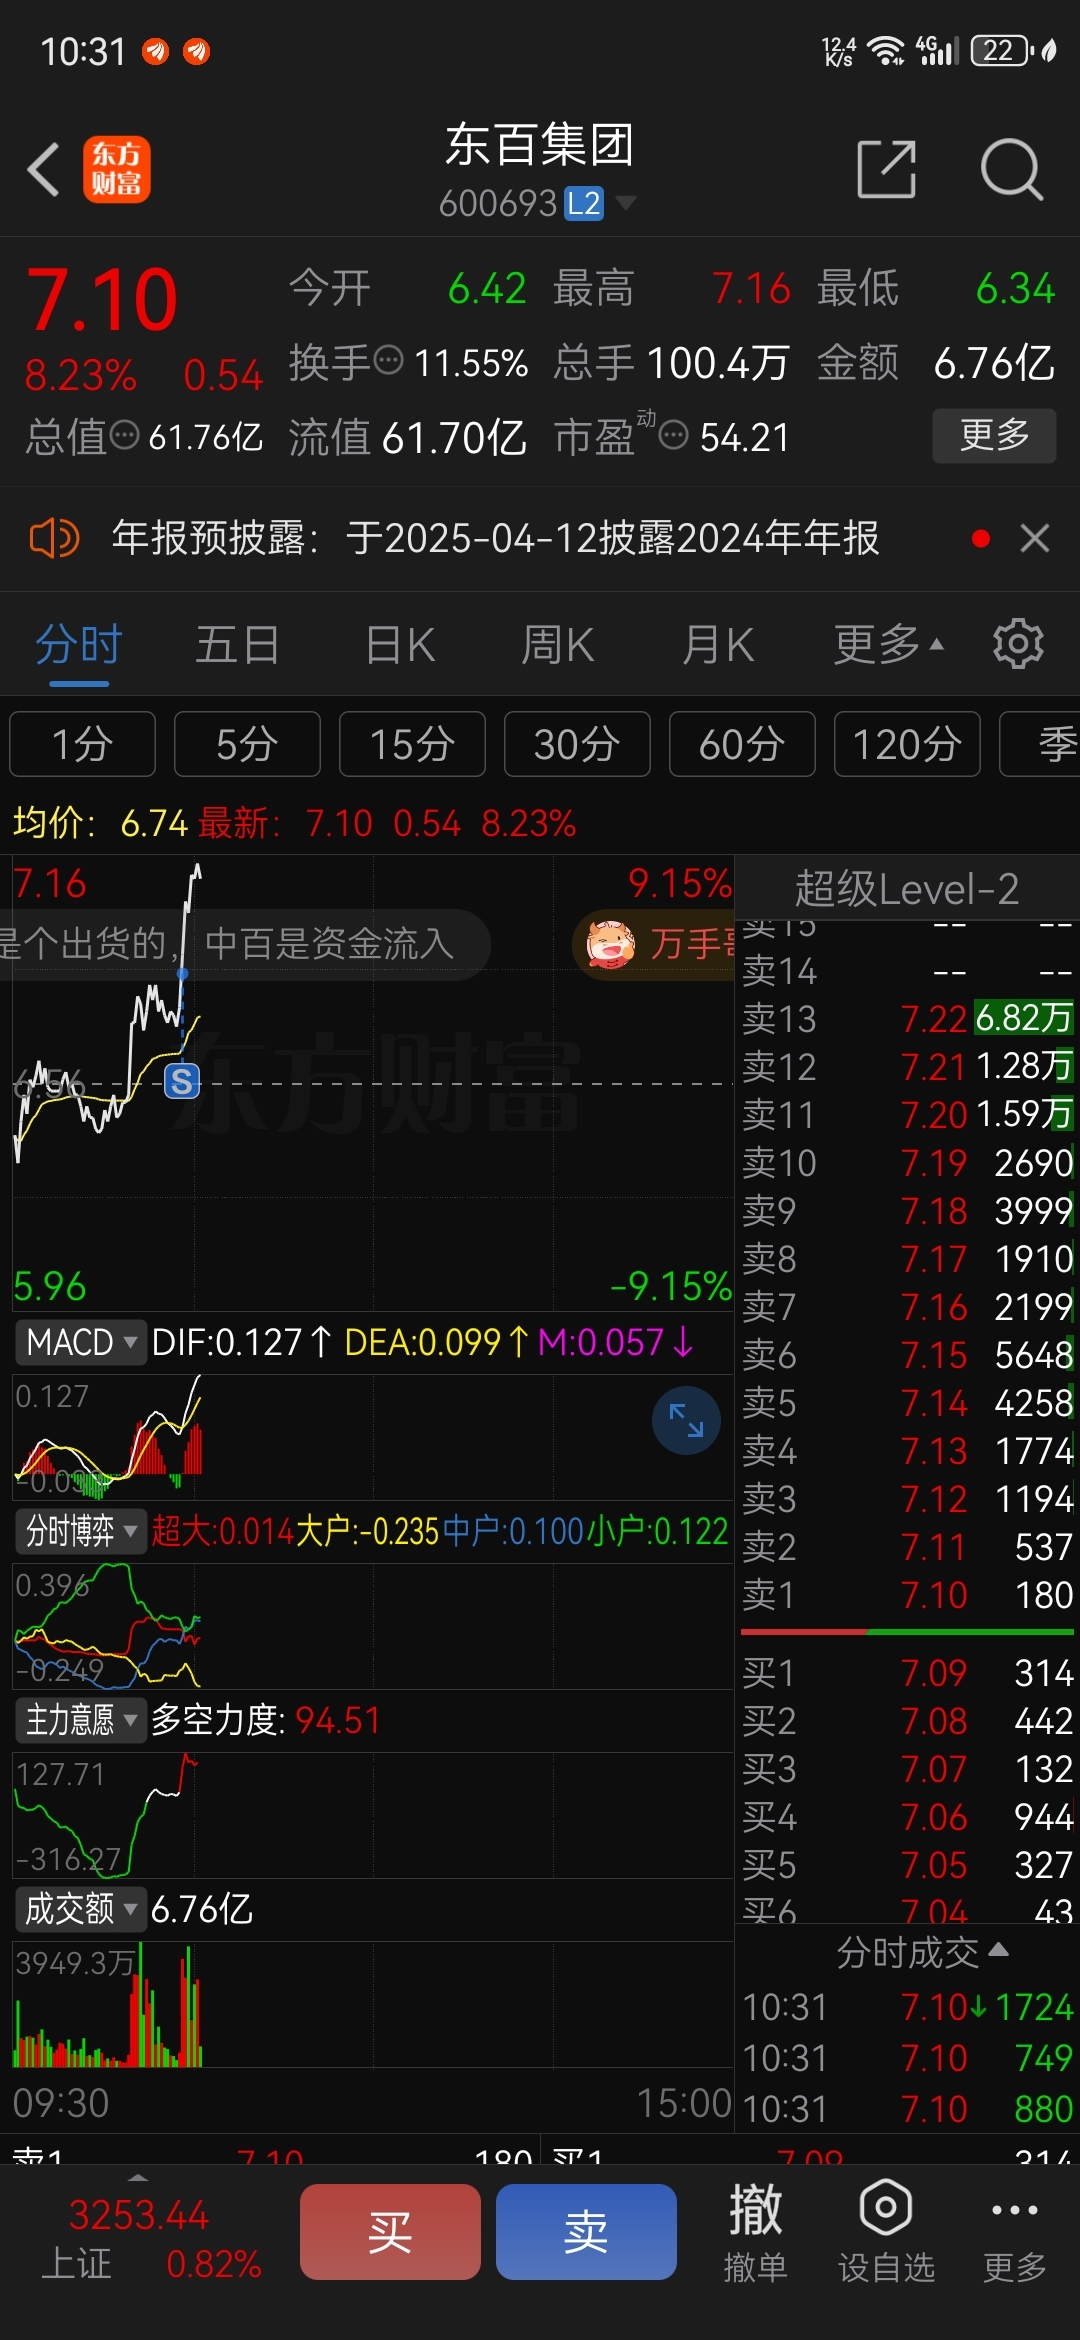Viewport: 1080px width, 2340px height.
Task: Select the 季 period button
Action: pos(1040,744)
